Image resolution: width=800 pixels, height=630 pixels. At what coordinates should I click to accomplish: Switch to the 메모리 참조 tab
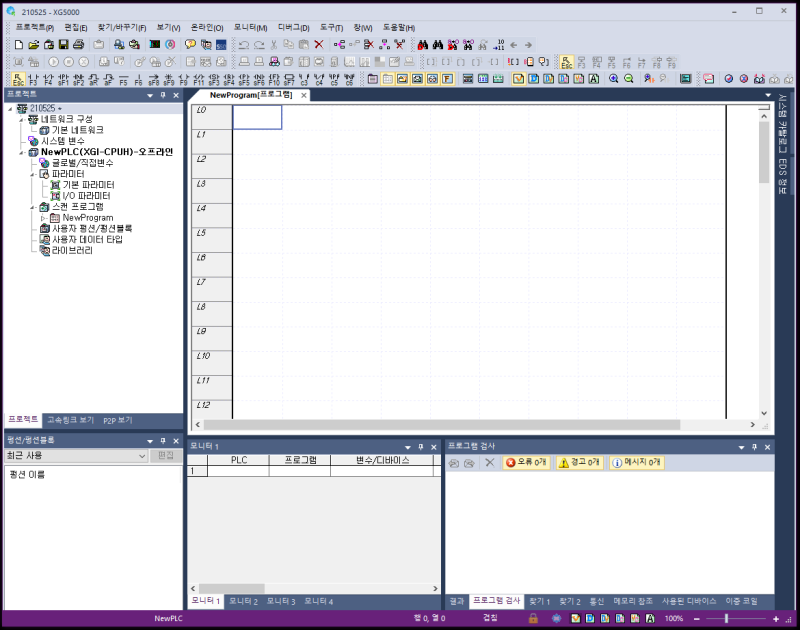click(x=632, y=601)
